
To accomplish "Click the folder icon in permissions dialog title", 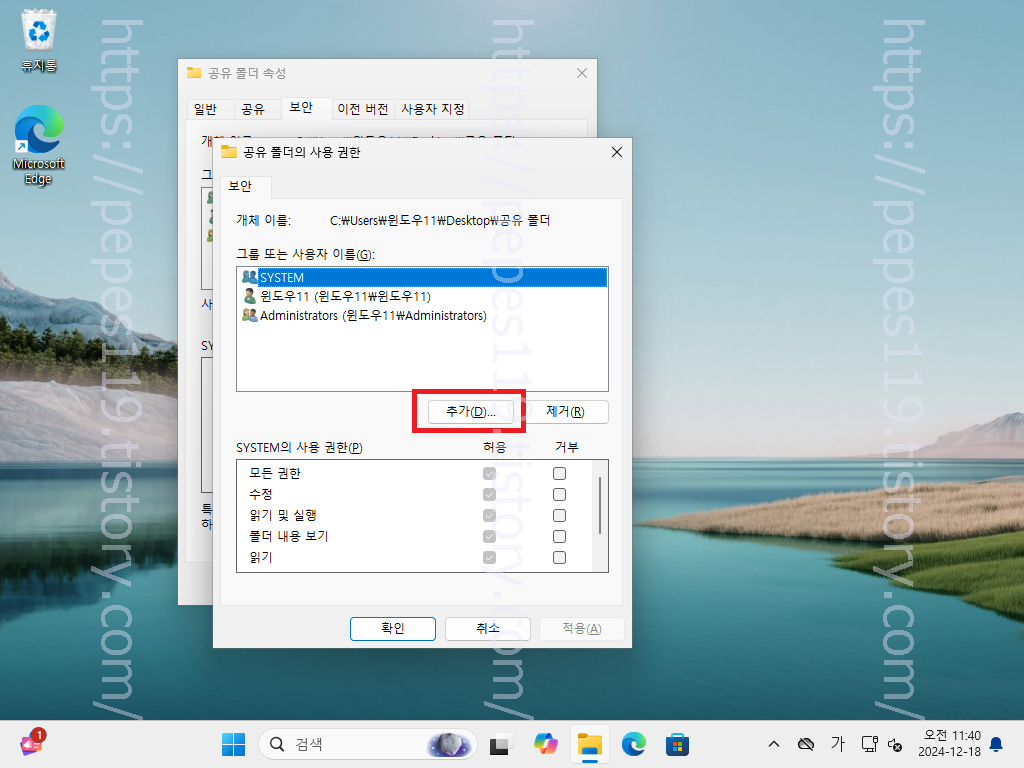I will click(x=229, y=152).
